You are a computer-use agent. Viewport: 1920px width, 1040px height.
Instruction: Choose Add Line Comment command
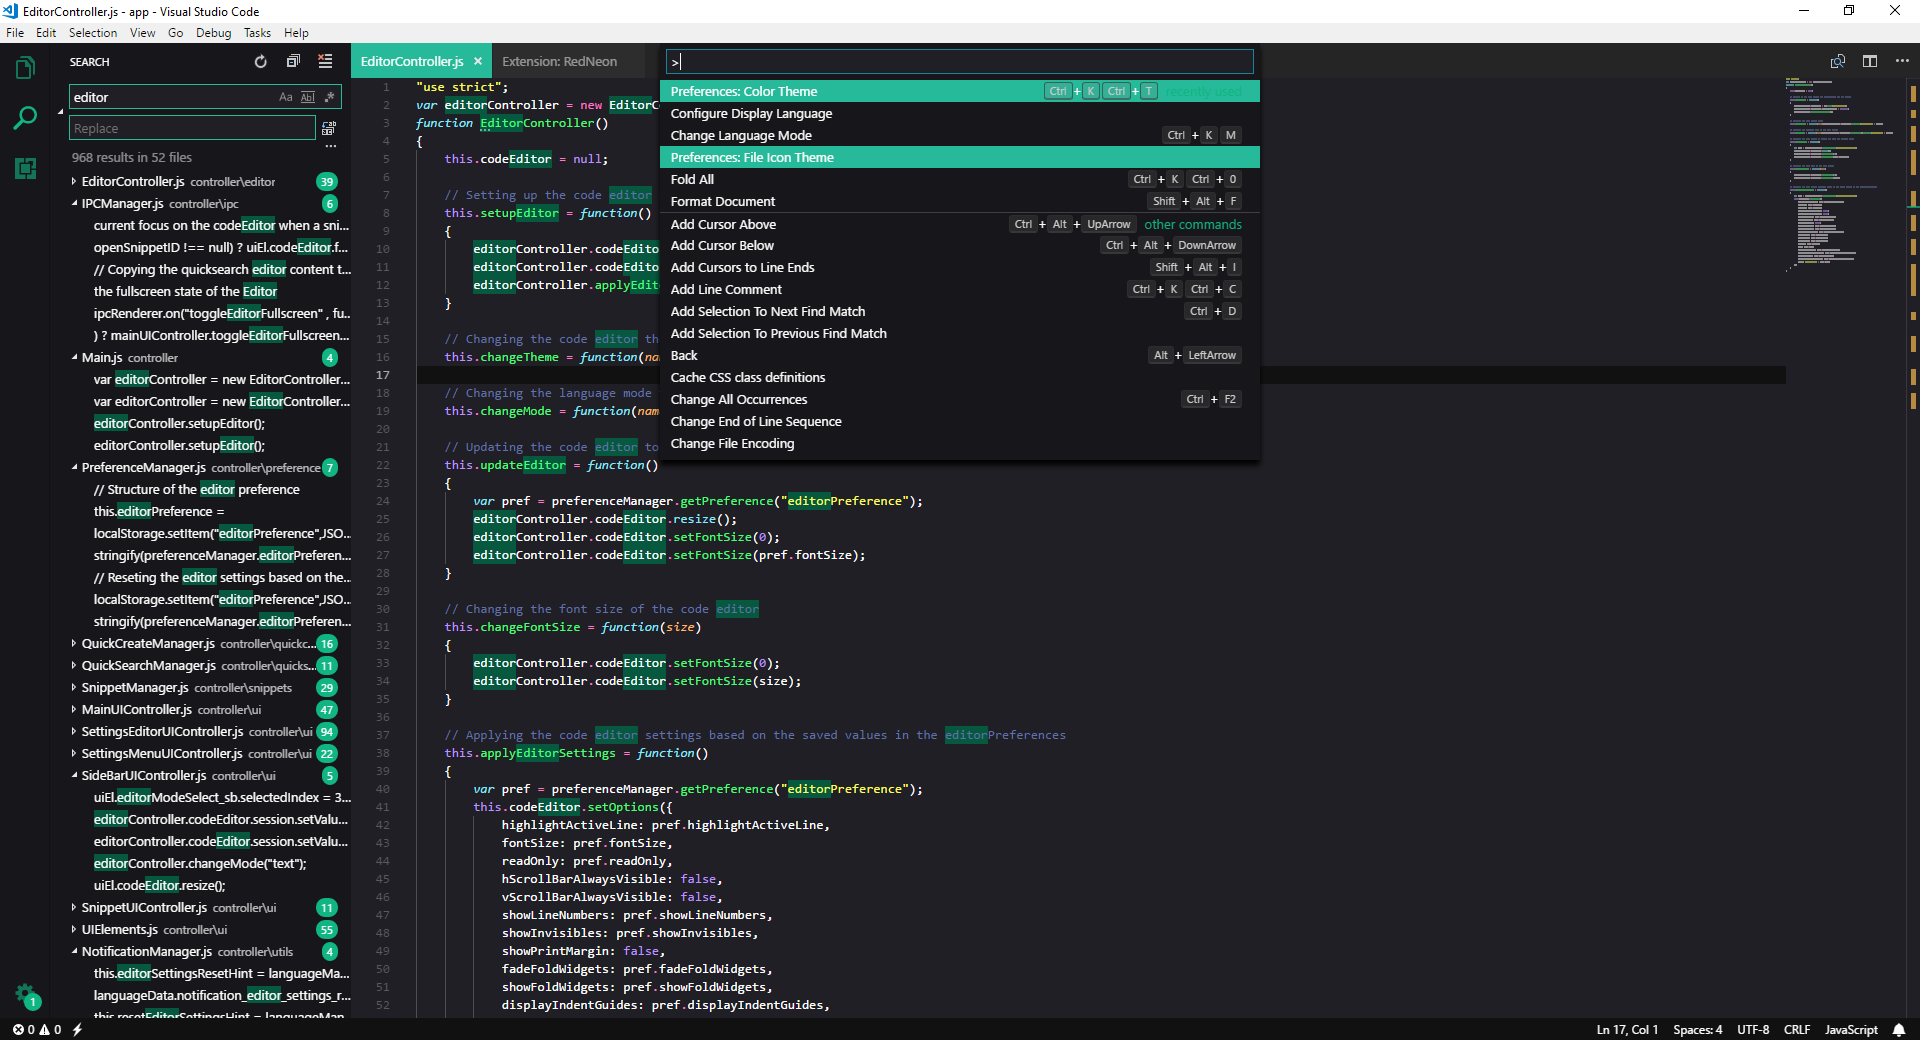click(960, 289)
